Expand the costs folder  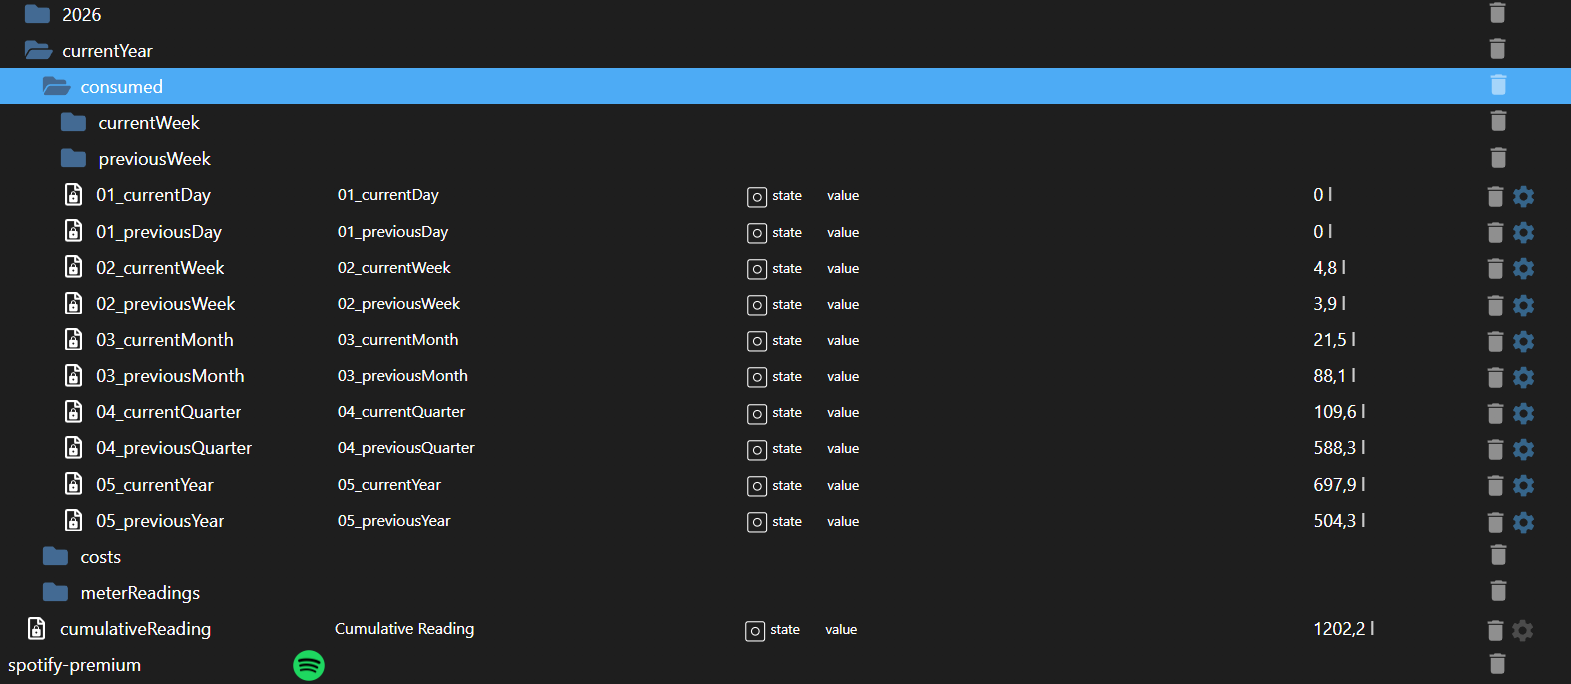coord(56,556)
